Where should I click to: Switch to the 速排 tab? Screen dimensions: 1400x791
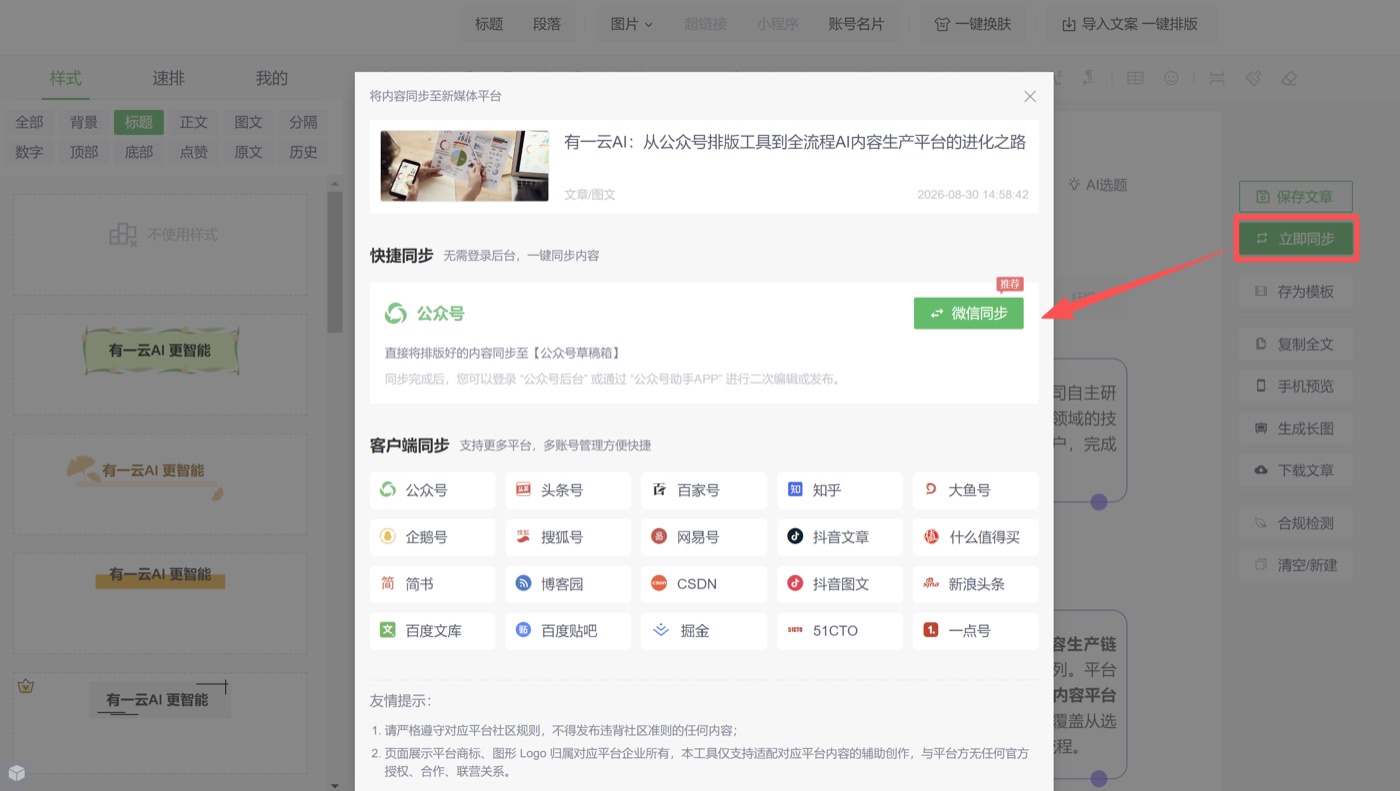tap(168, 78)
